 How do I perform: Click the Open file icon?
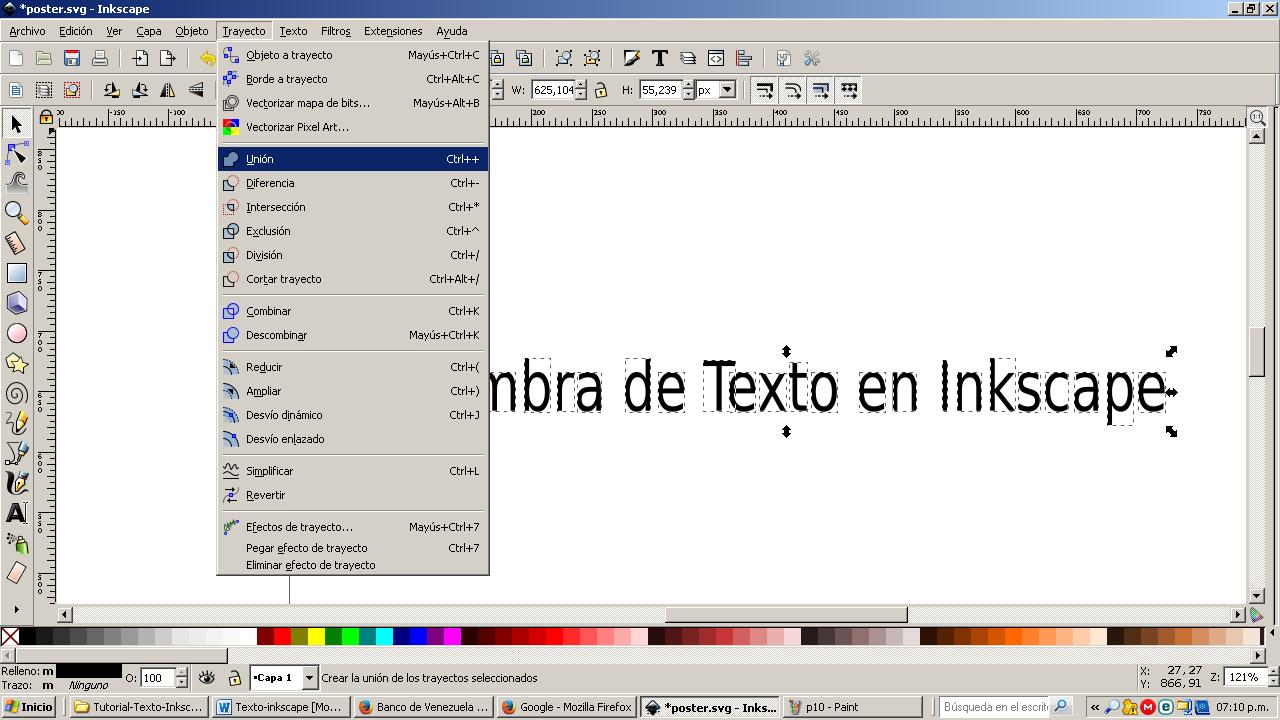point(44,59)
